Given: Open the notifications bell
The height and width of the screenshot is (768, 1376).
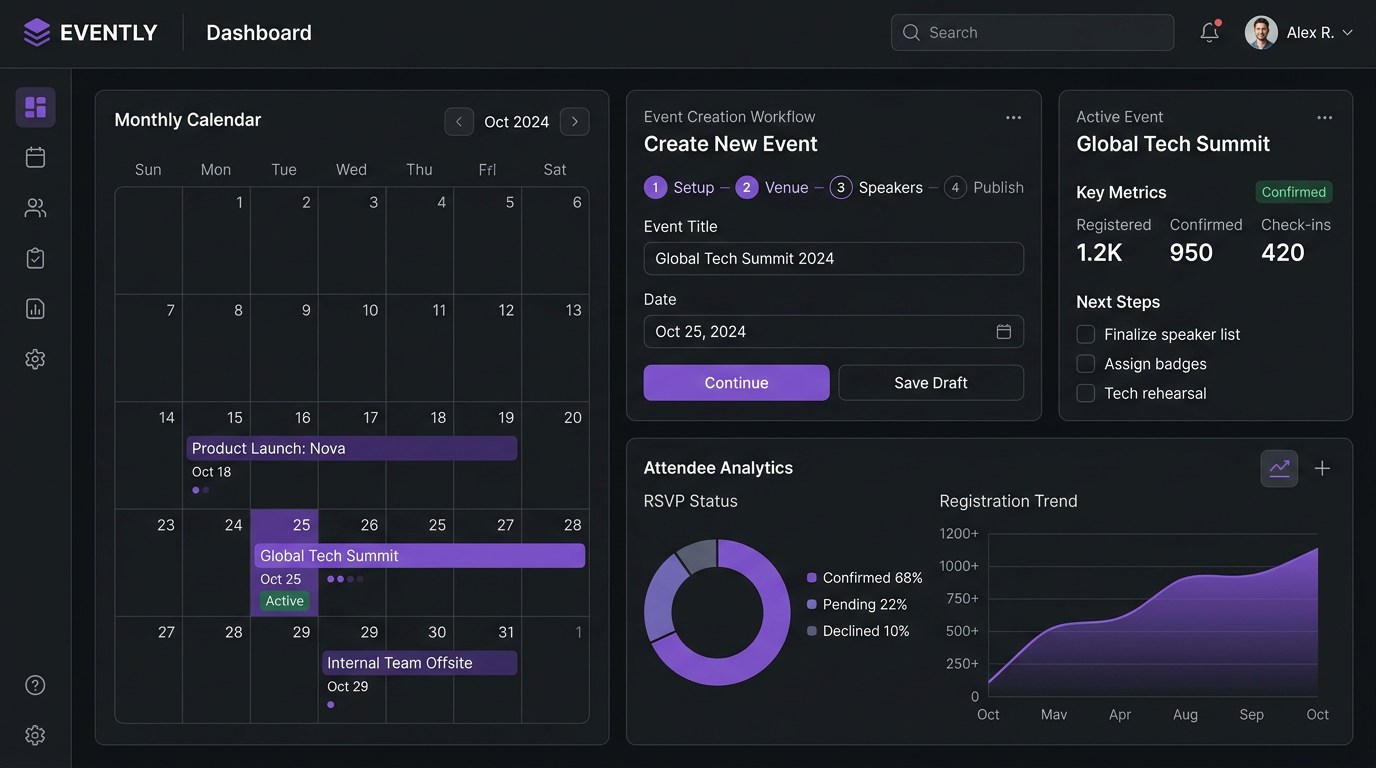Looking at the screenshot, I should point(1210,32).
